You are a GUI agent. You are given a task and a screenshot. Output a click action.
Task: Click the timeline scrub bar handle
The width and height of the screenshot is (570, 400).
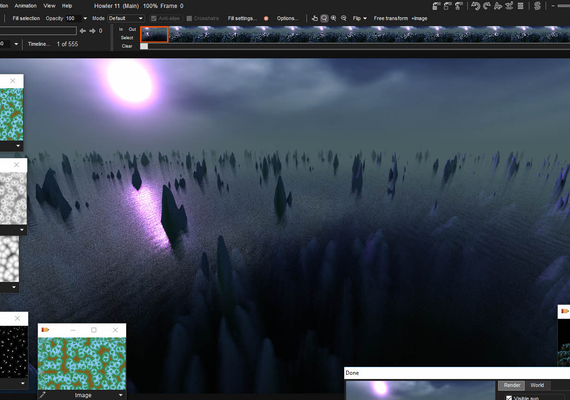tap(144, 46)
